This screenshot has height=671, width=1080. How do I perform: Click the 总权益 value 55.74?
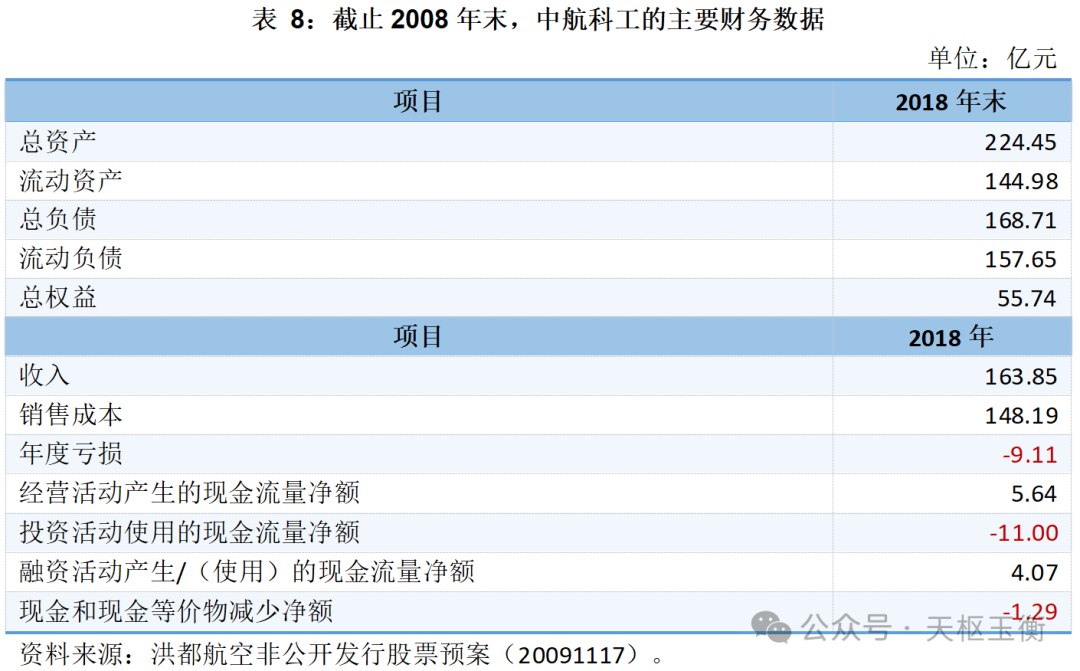point(1027,298)
